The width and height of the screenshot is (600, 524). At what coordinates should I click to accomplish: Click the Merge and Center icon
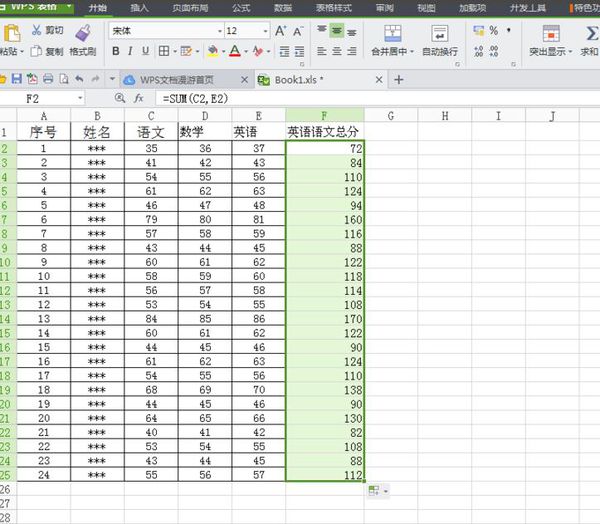point(393,33)
